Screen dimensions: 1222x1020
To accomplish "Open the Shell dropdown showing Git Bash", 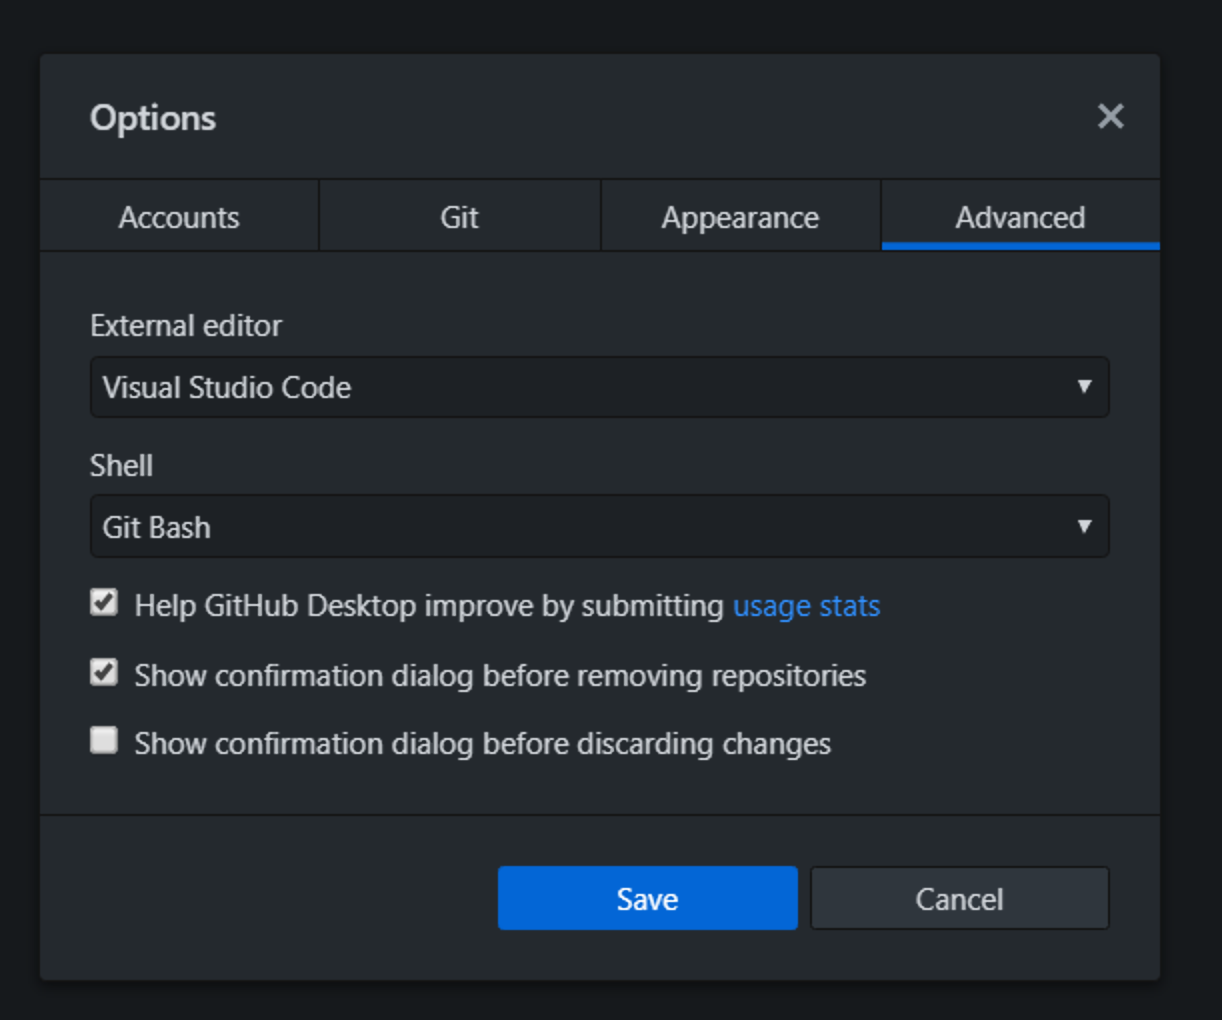I will pyautogui.click(x=599, y=526).
